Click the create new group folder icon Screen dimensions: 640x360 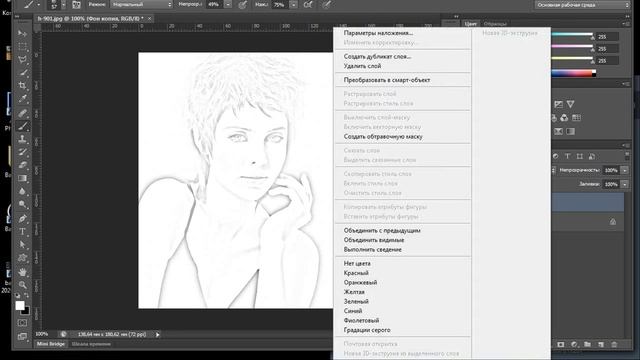pyautogui.click(x=587, y=344)
